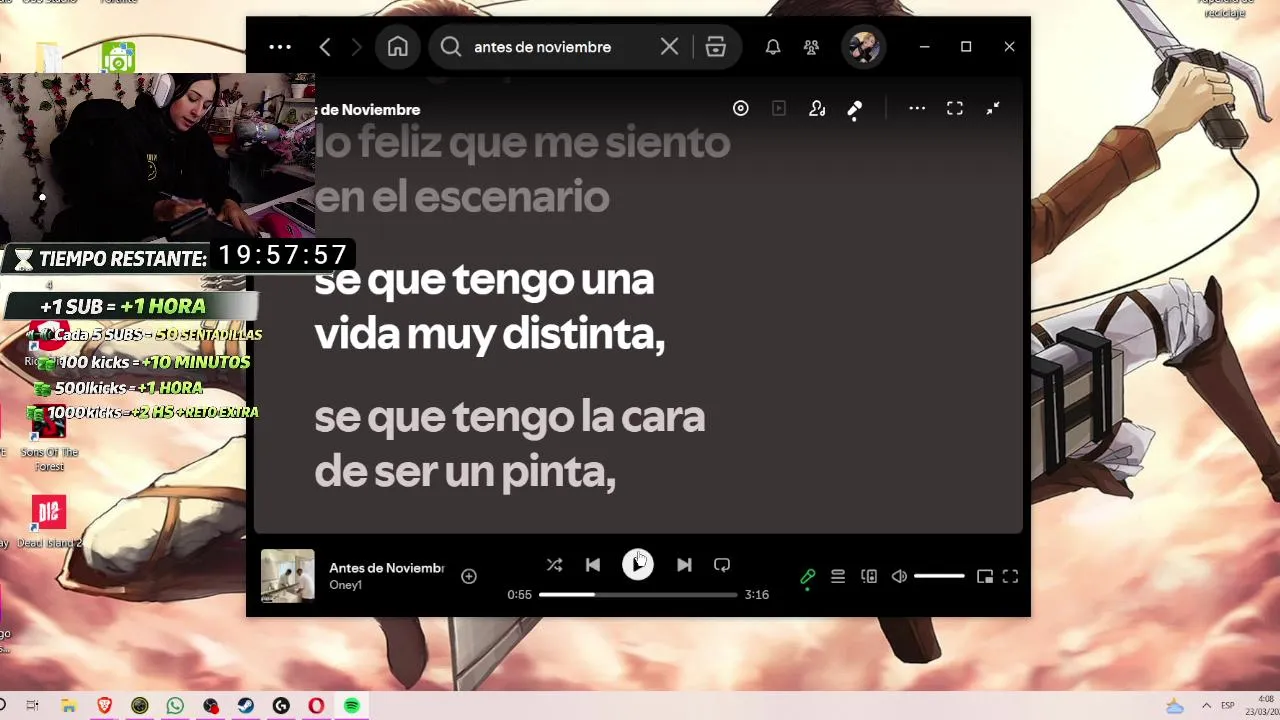
Task: Click the Spotify taskbar icon
Action: [x=352, y=706]
